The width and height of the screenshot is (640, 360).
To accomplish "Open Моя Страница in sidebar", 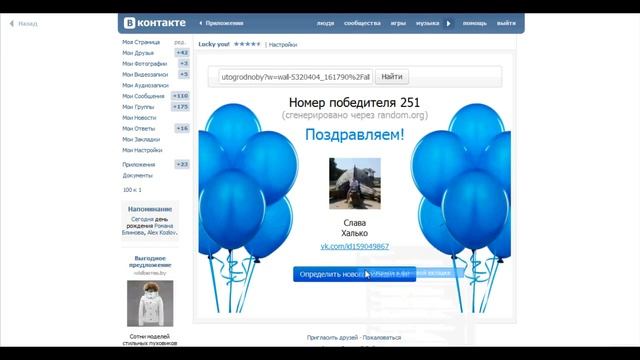I will (141, 42).
